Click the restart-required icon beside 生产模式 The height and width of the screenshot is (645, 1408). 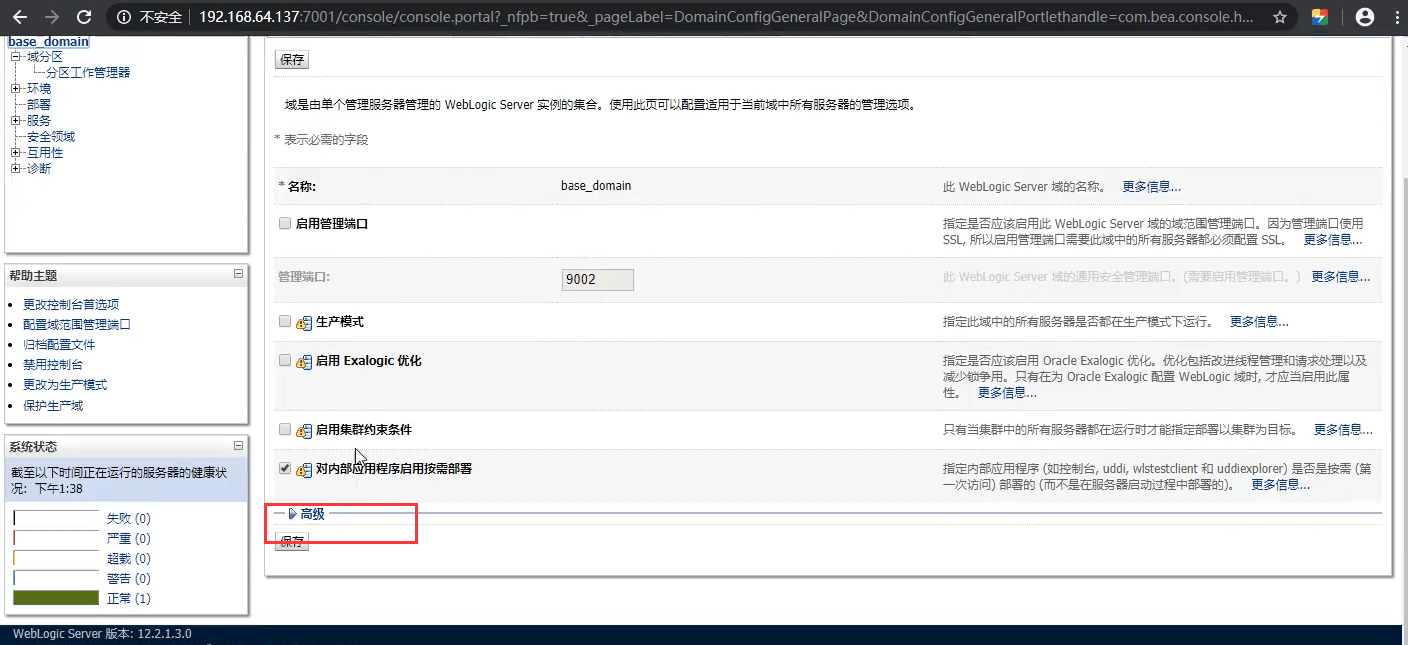tap(305, 323)
